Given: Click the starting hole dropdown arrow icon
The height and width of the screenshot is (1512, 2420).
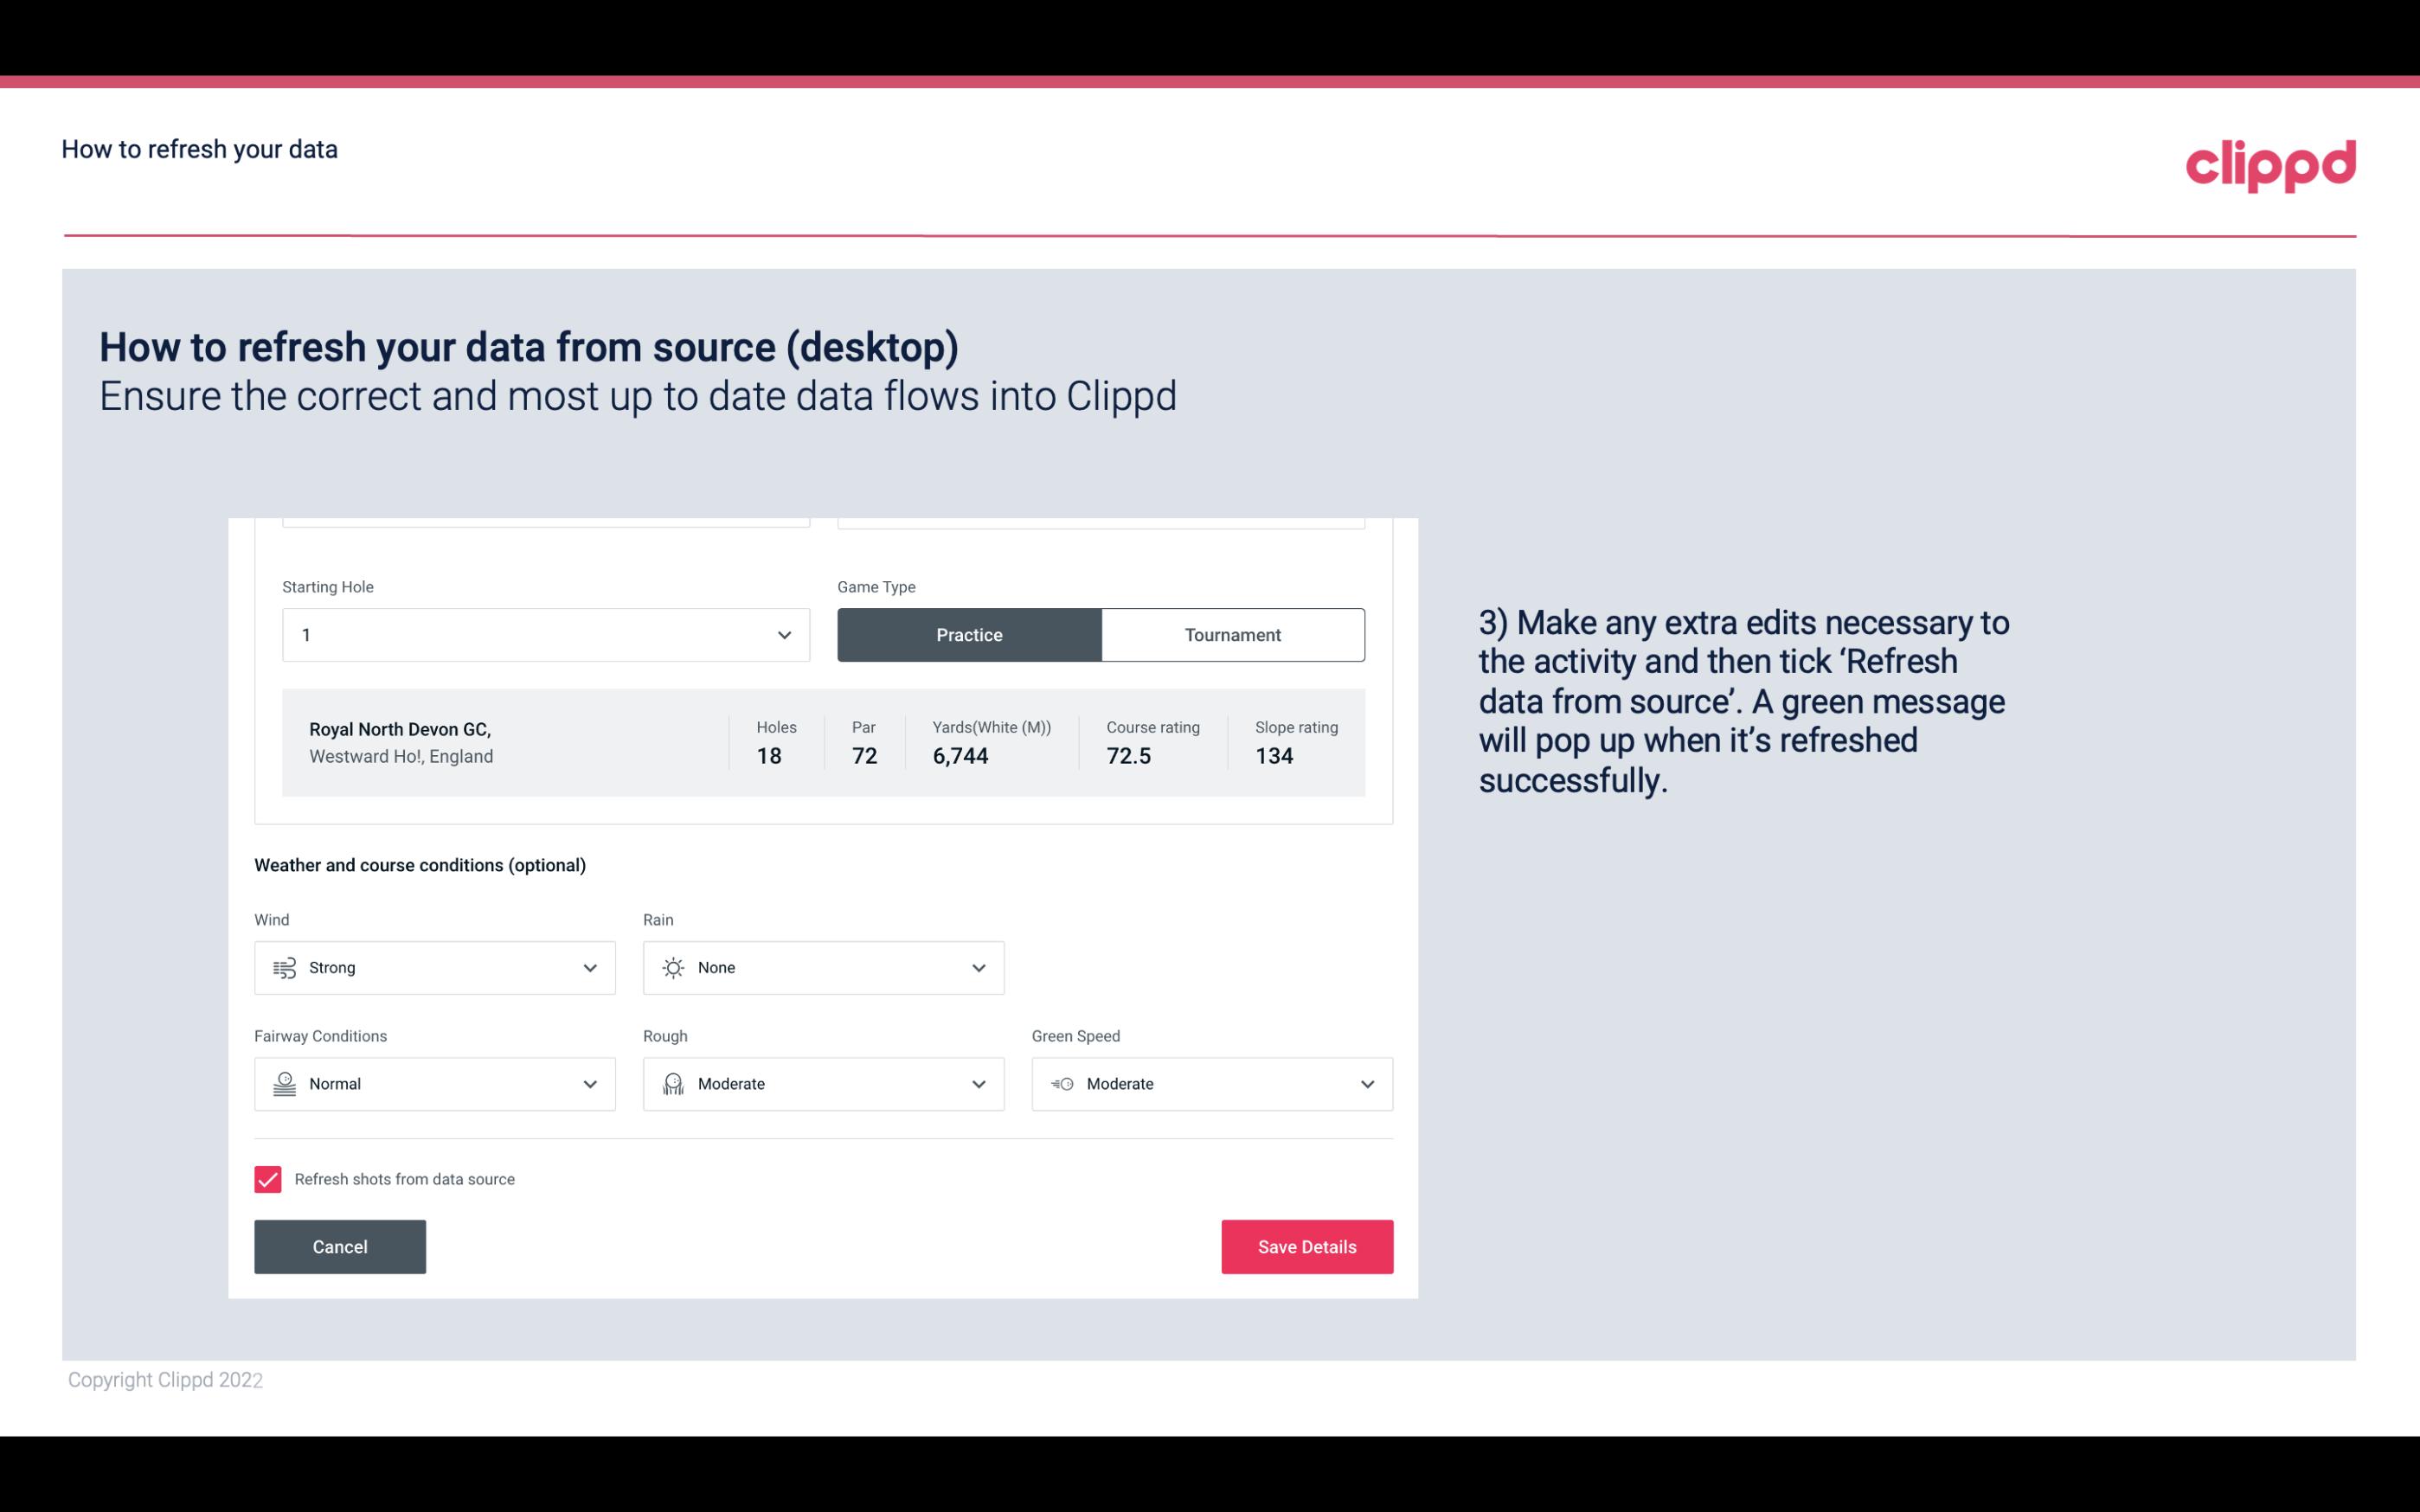Looking at the screenshot, I should pyautogui.click(x=782, y=634).
